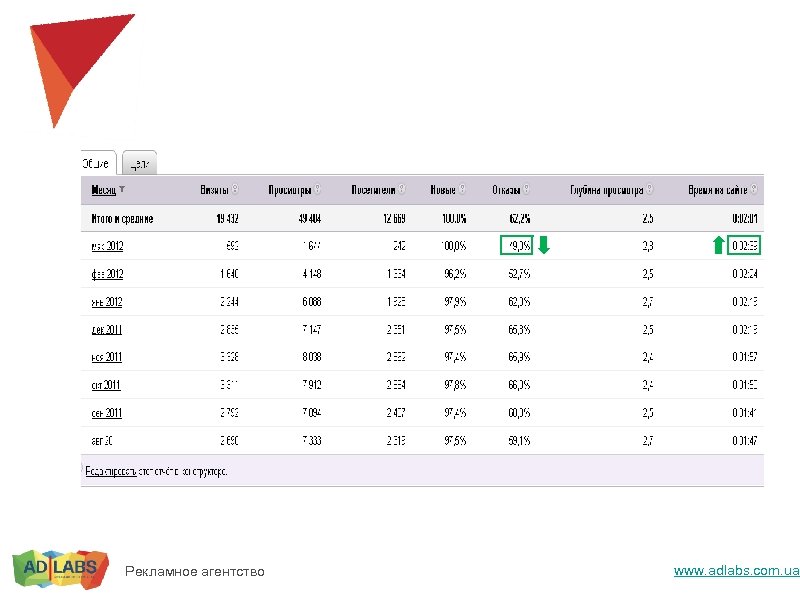Click the AD LABS logo
The width and height of the screenshot is (800, 600).
coord(60,568)
